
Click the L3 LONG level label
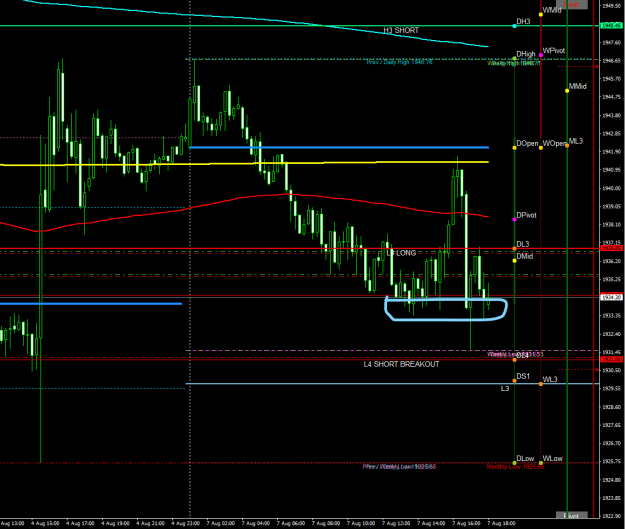[x=401, y=253]
